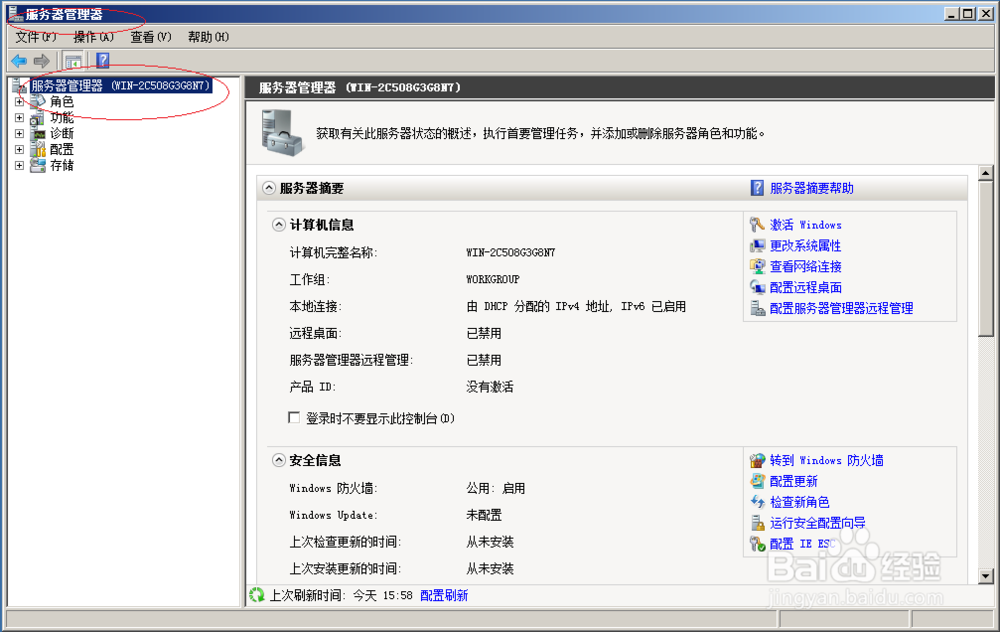Viewport: 1000px width, 632px height.
Task: Click the 没有激活 product ID value
Action: pos(490,386)
